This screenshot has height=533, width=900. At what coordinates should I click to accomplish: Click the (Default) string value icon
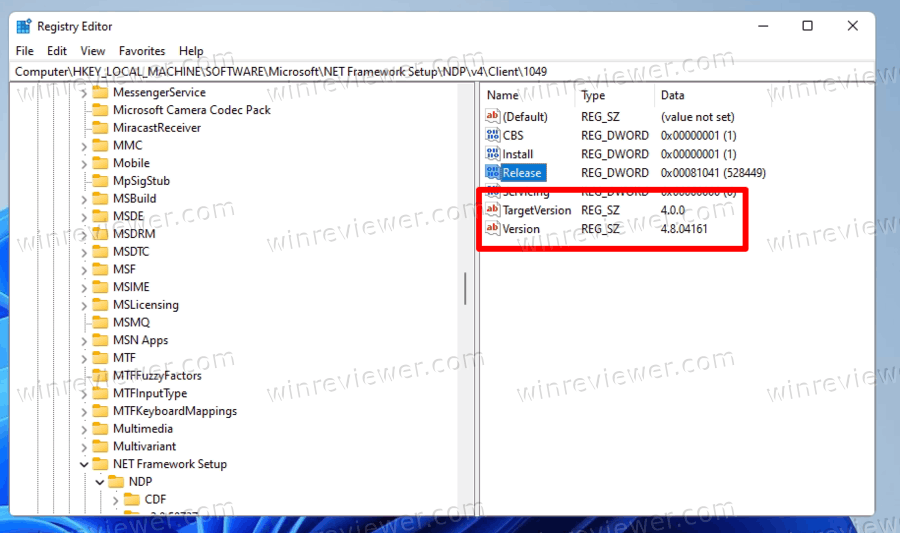tap(492, 116)
